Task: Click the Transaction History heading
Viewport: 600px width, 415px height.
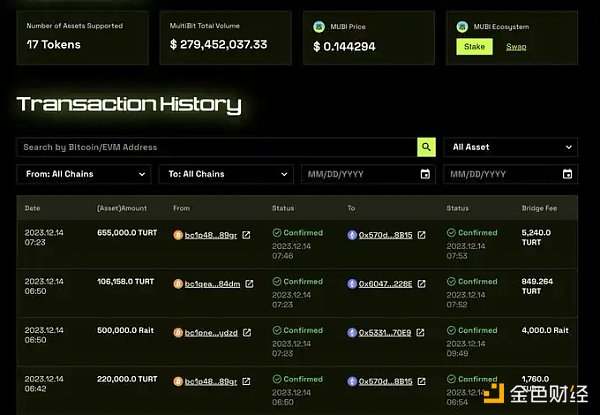Action: click(129, 104)
